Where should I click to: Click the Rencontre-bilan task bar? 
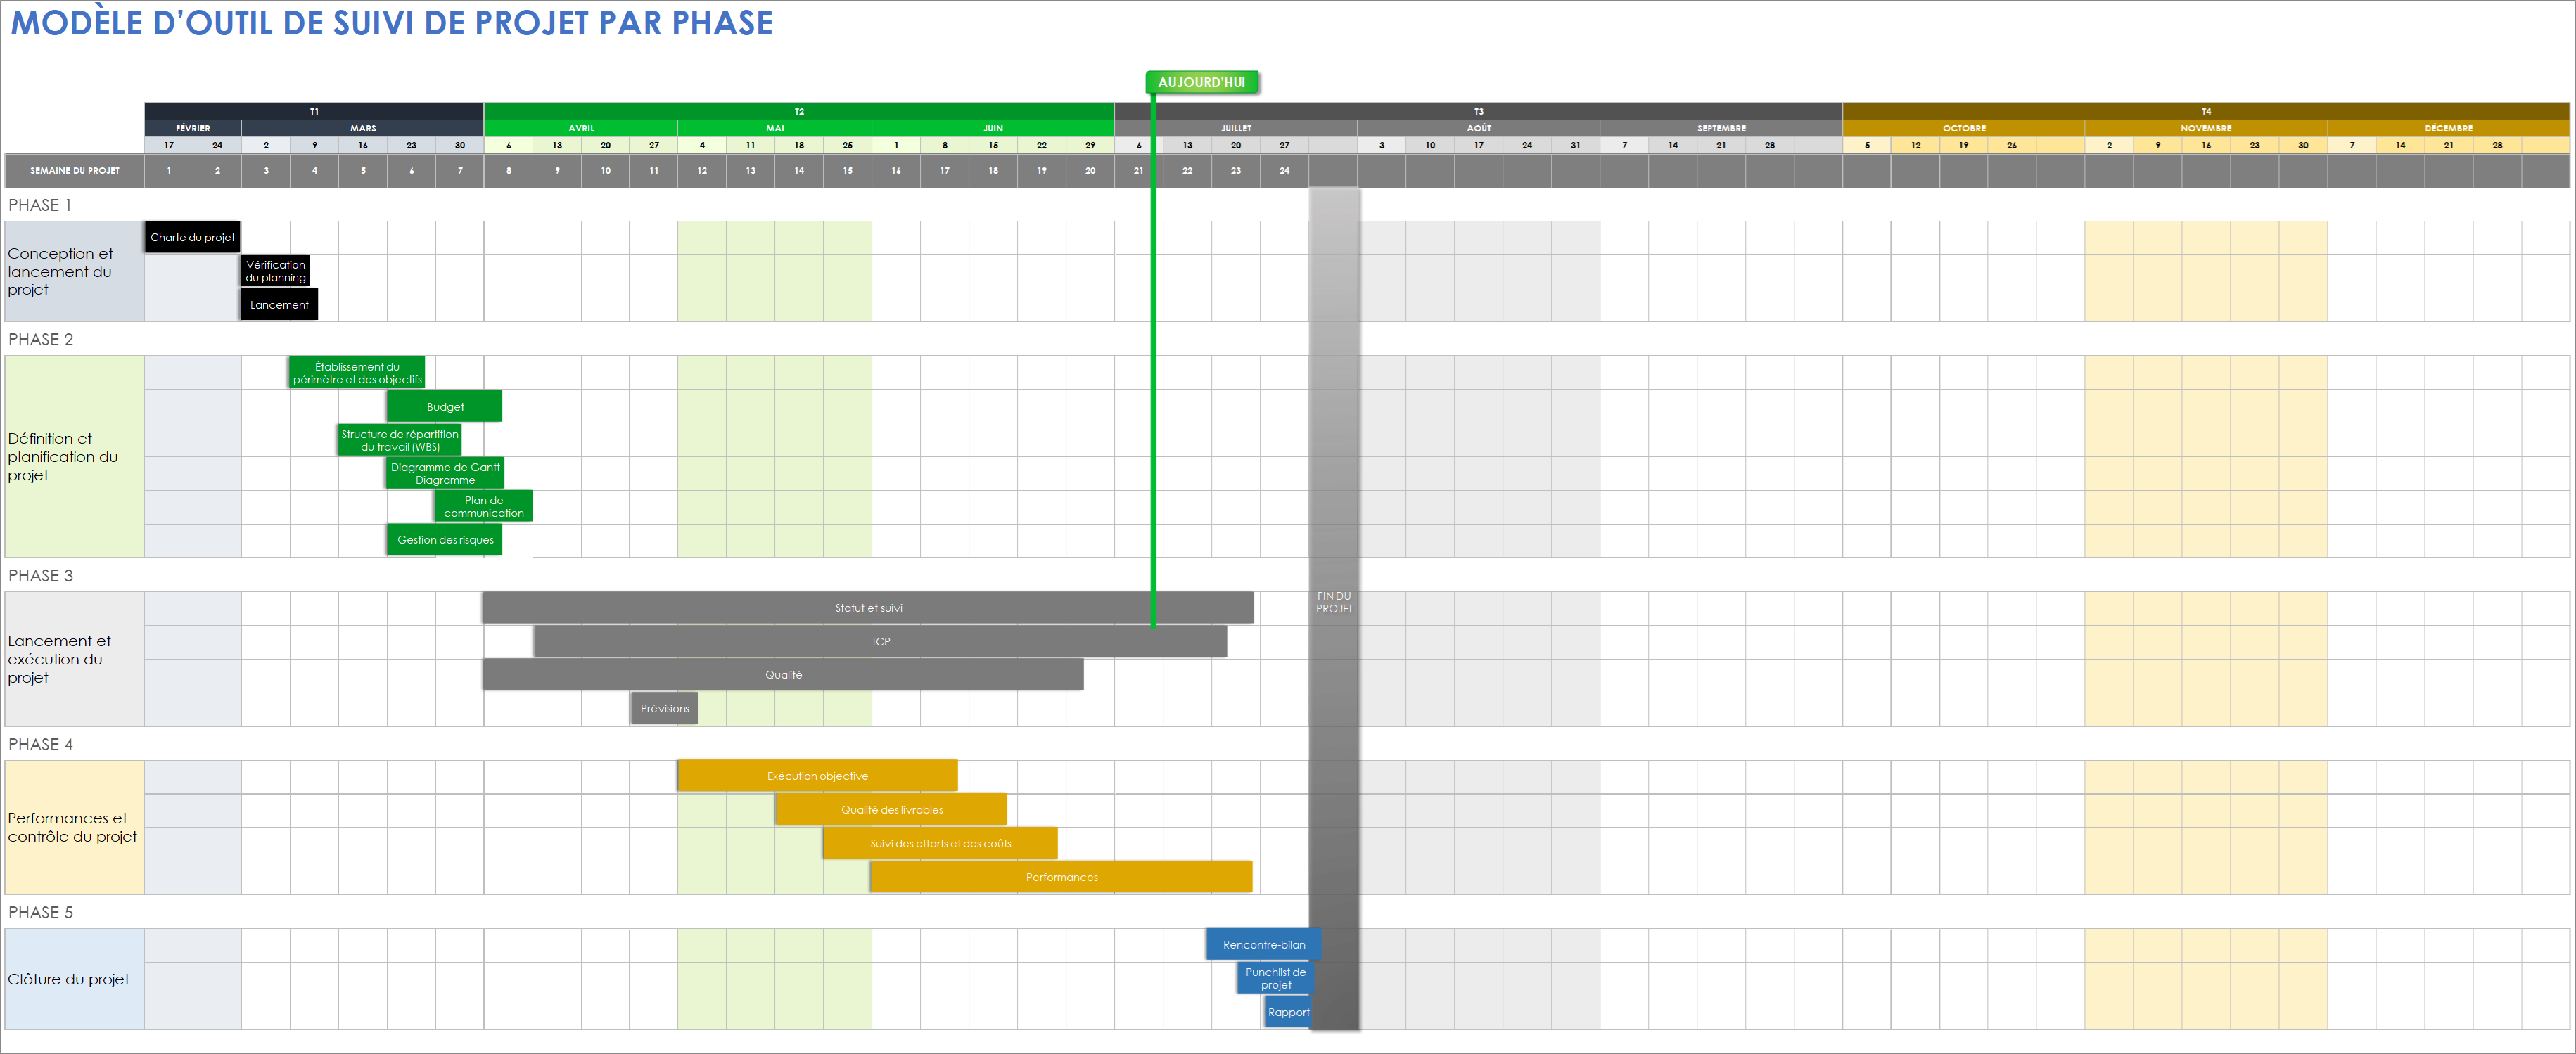click(x=1264, y=944)
